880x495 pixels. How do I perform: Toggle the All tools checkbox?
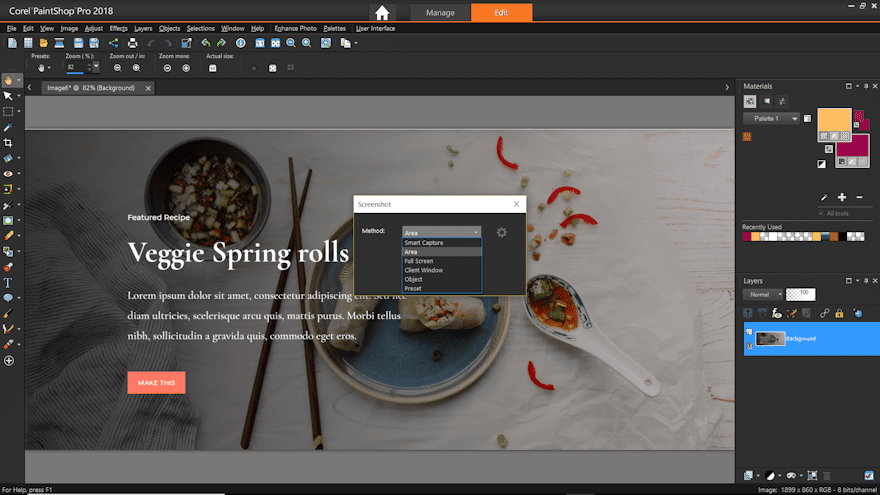tap(819, 213)
